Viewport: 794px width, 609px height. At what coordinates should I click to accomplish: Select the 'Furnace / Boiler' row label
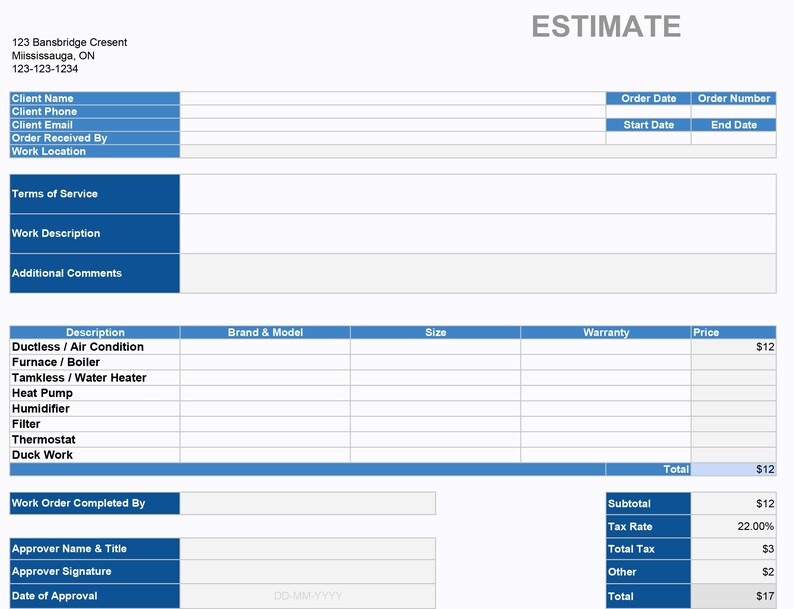click(x=95, y=362)
